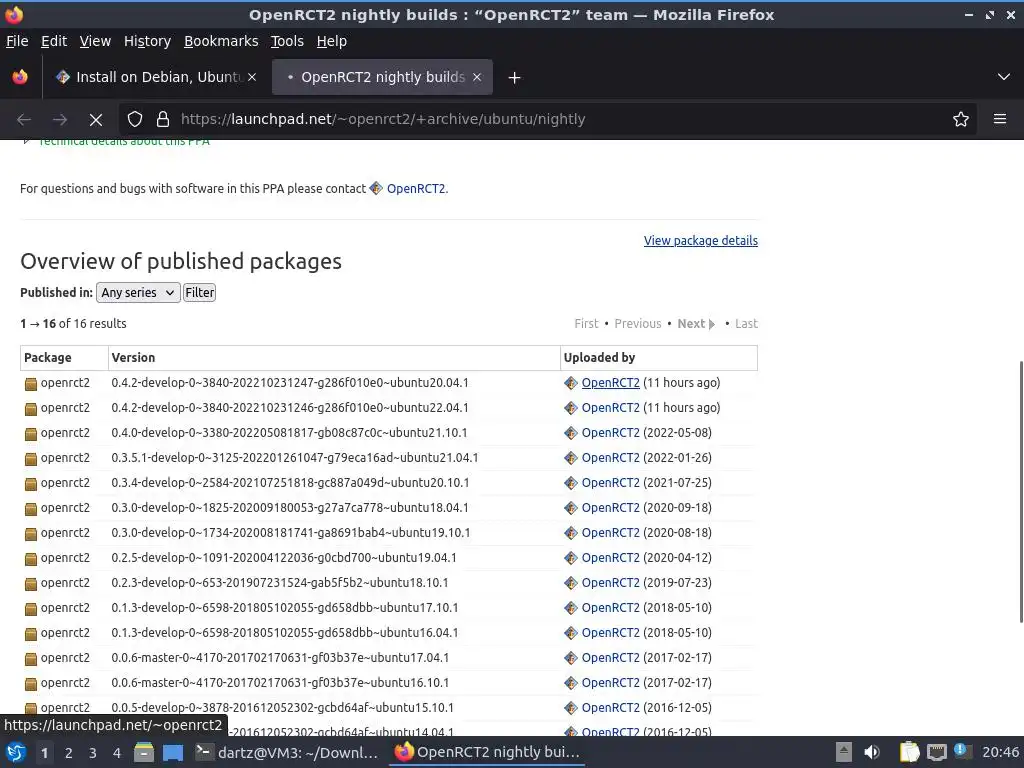The height and width of the screenshot is (768, 1024).
Task: Open View package details link
Action: pyautogui.click(x=701, y=240)
